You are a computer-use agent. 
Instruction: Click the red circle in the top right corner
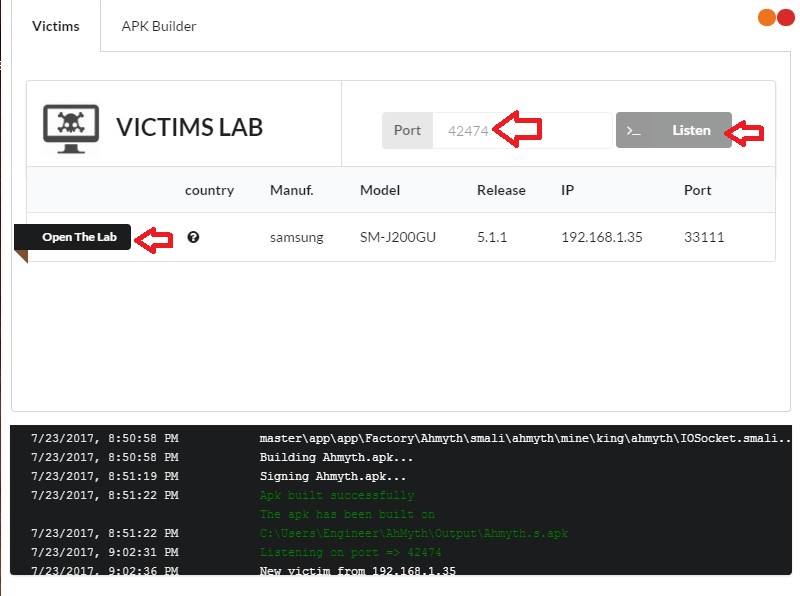pyautogui.click(x=786, y=17)
